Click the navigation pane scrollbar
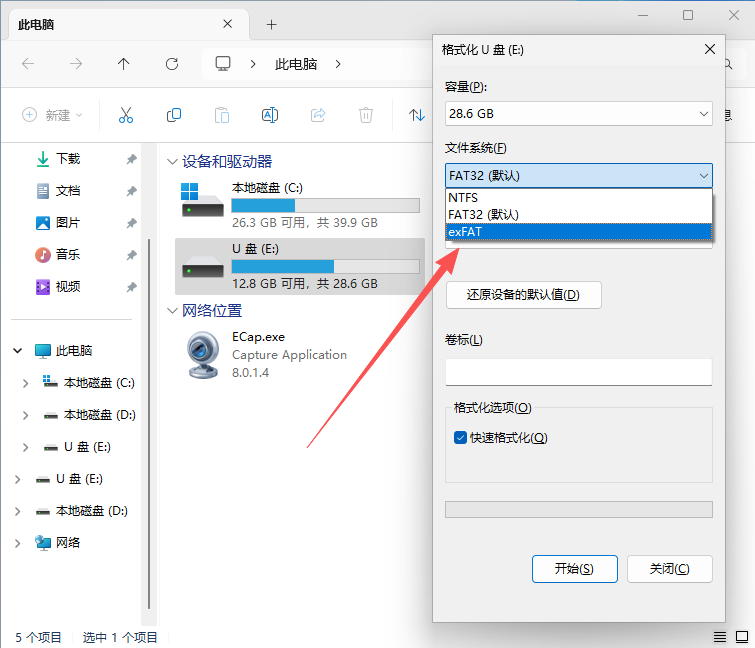This screenshot has width=755, height=648. 149,424
